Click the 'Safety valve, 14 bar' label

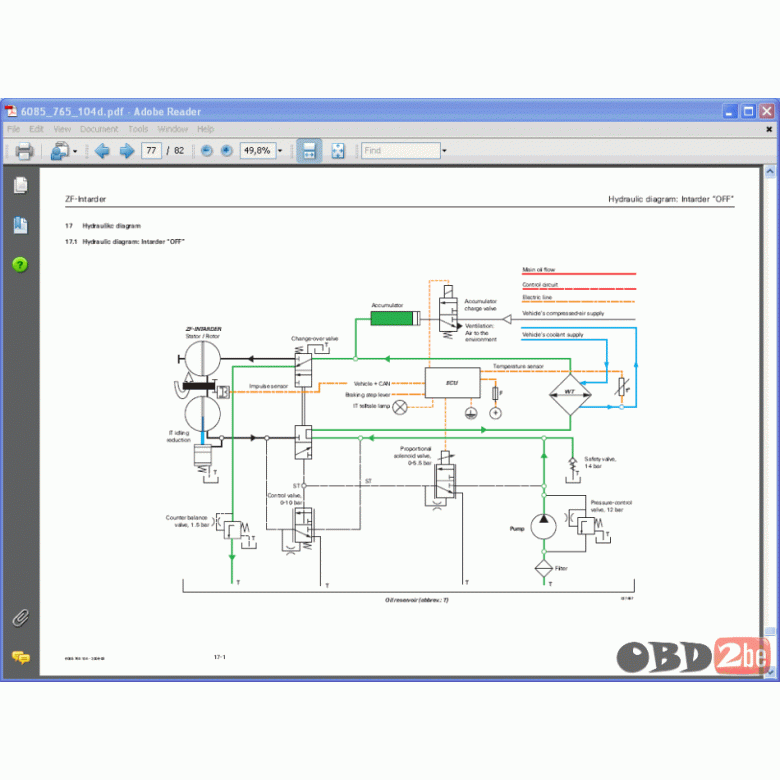coord(600,463)
